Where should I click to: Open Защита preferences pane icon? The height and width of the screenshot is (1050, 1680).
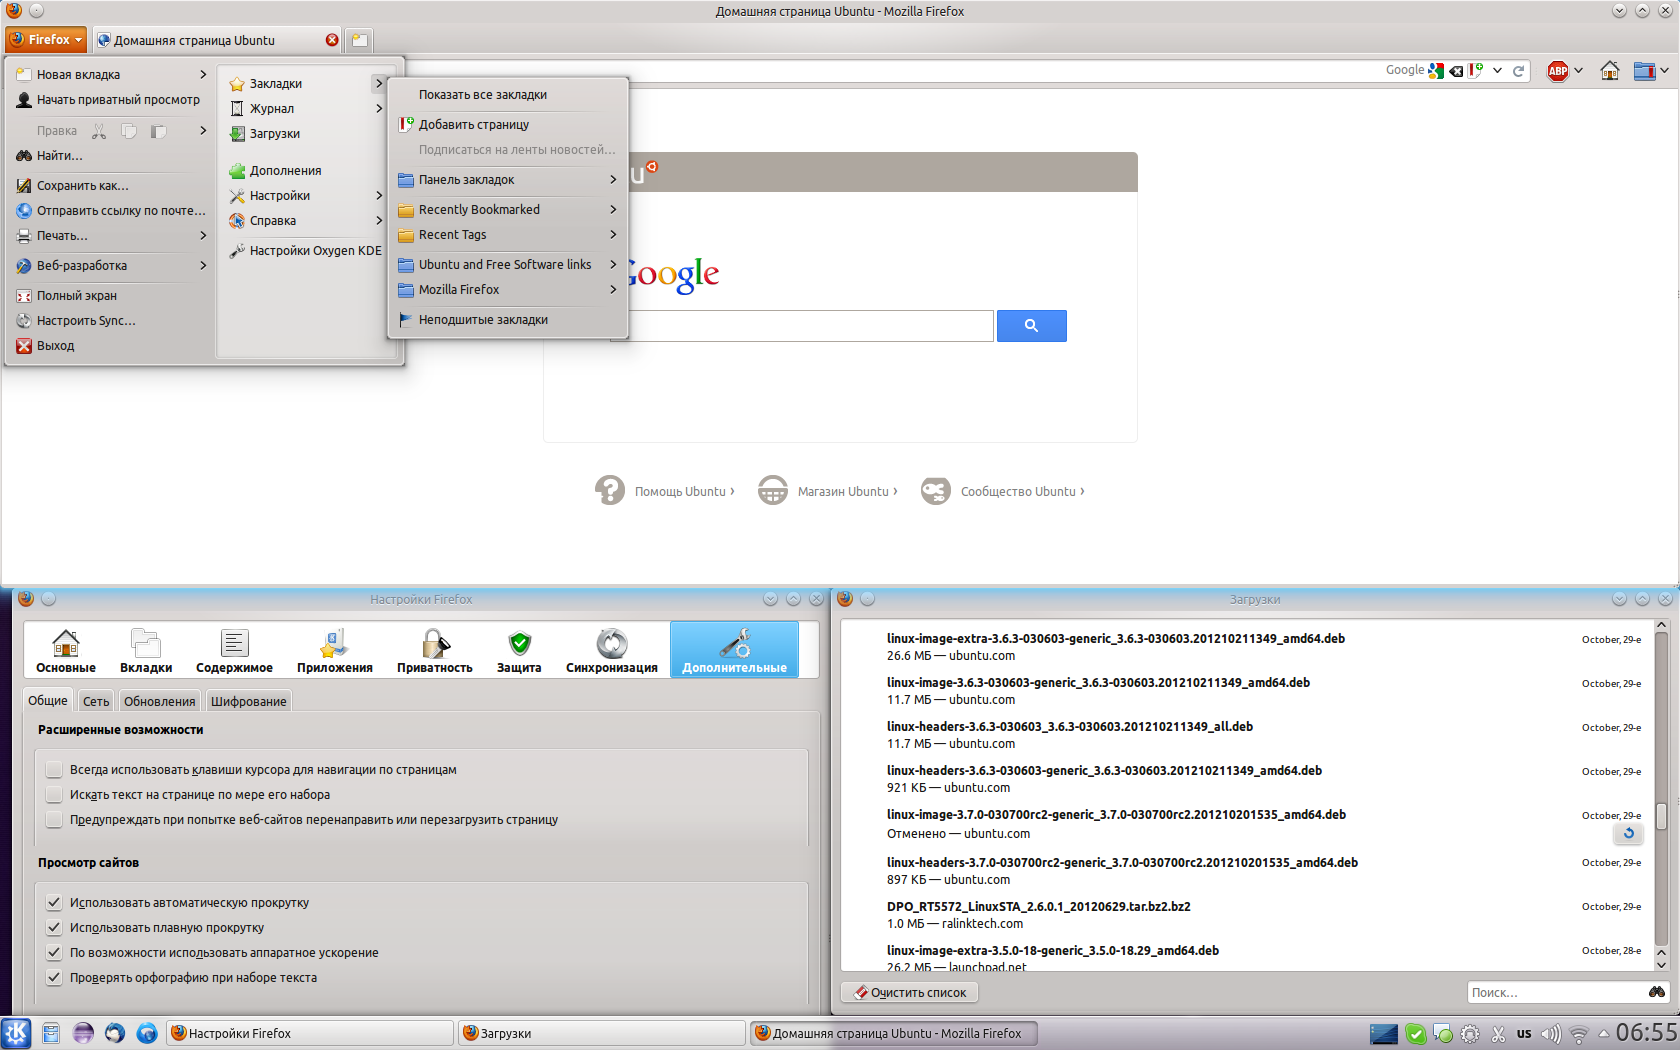(519, 650)
